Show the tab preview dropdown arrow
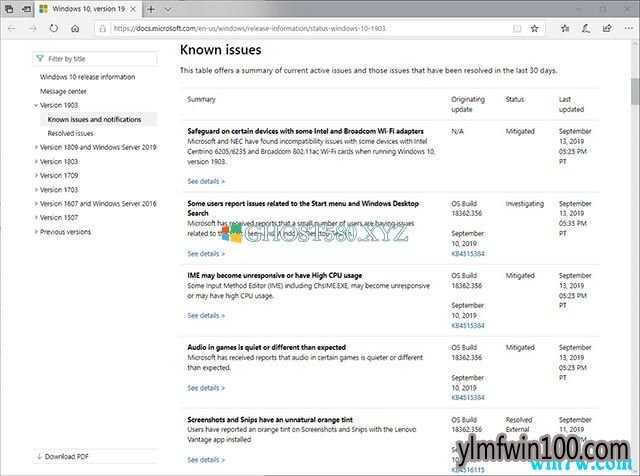The width and height of the screenshot is (640, 476). 168,9
